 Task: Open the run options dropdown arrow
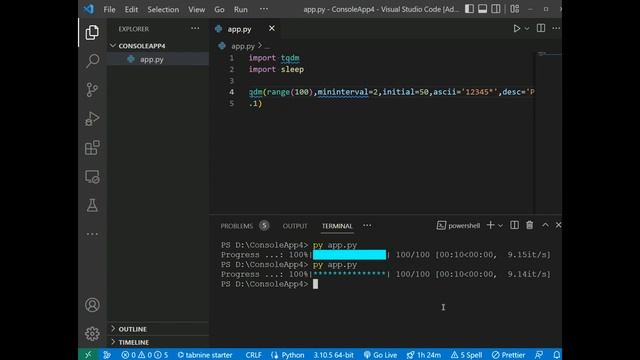coord(527,29)
